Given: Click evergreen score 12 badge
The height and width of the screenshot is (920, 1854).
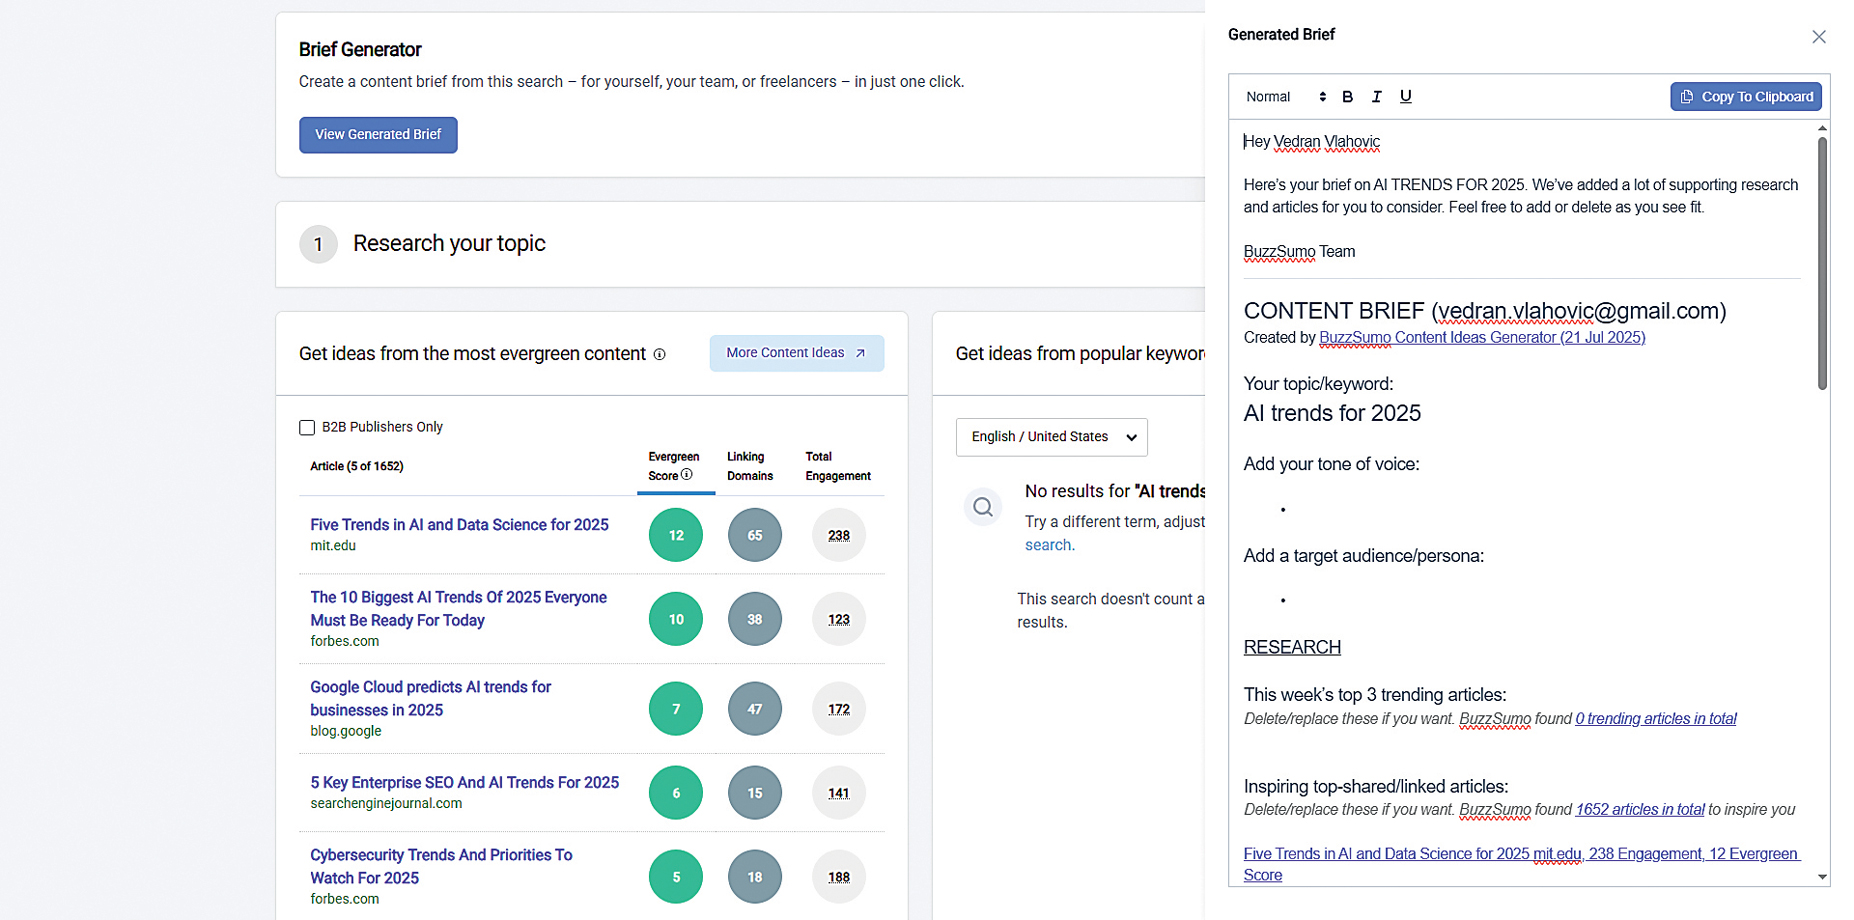Looking at the screenshot, I should (676, 535).
